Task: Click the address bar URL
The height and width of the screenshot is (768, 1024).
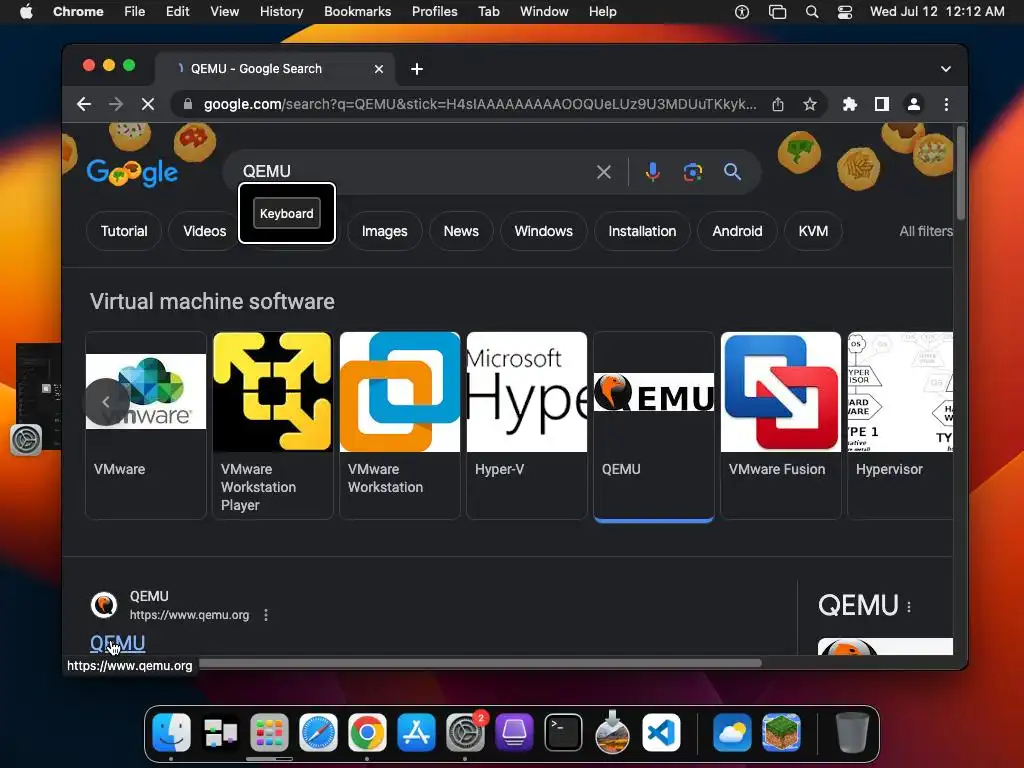Action: 479,104
